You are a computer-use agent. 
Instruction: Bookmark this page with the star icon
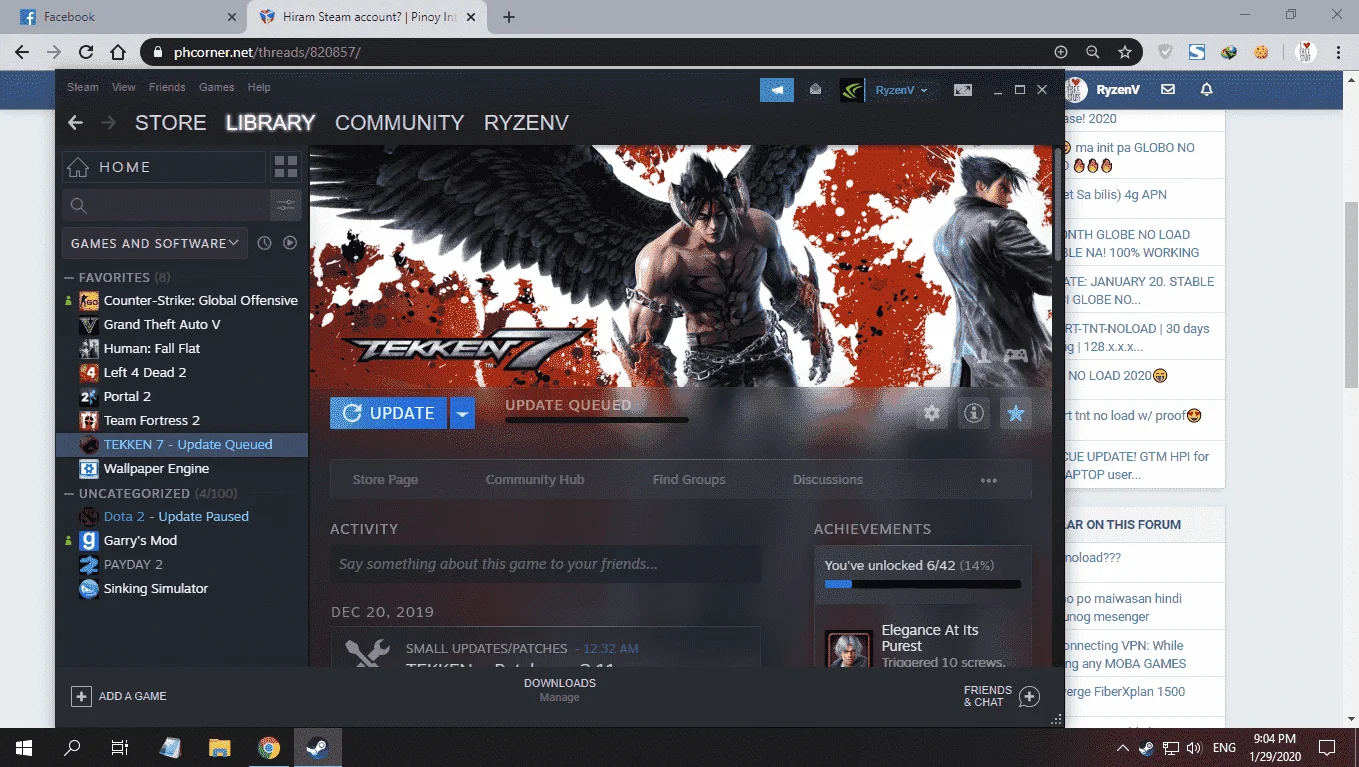tap(1125, 52)
